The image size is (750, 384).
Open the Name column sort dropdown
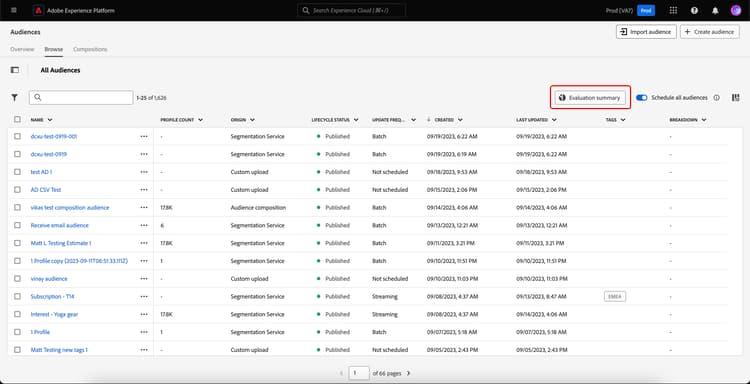[50, 120]
